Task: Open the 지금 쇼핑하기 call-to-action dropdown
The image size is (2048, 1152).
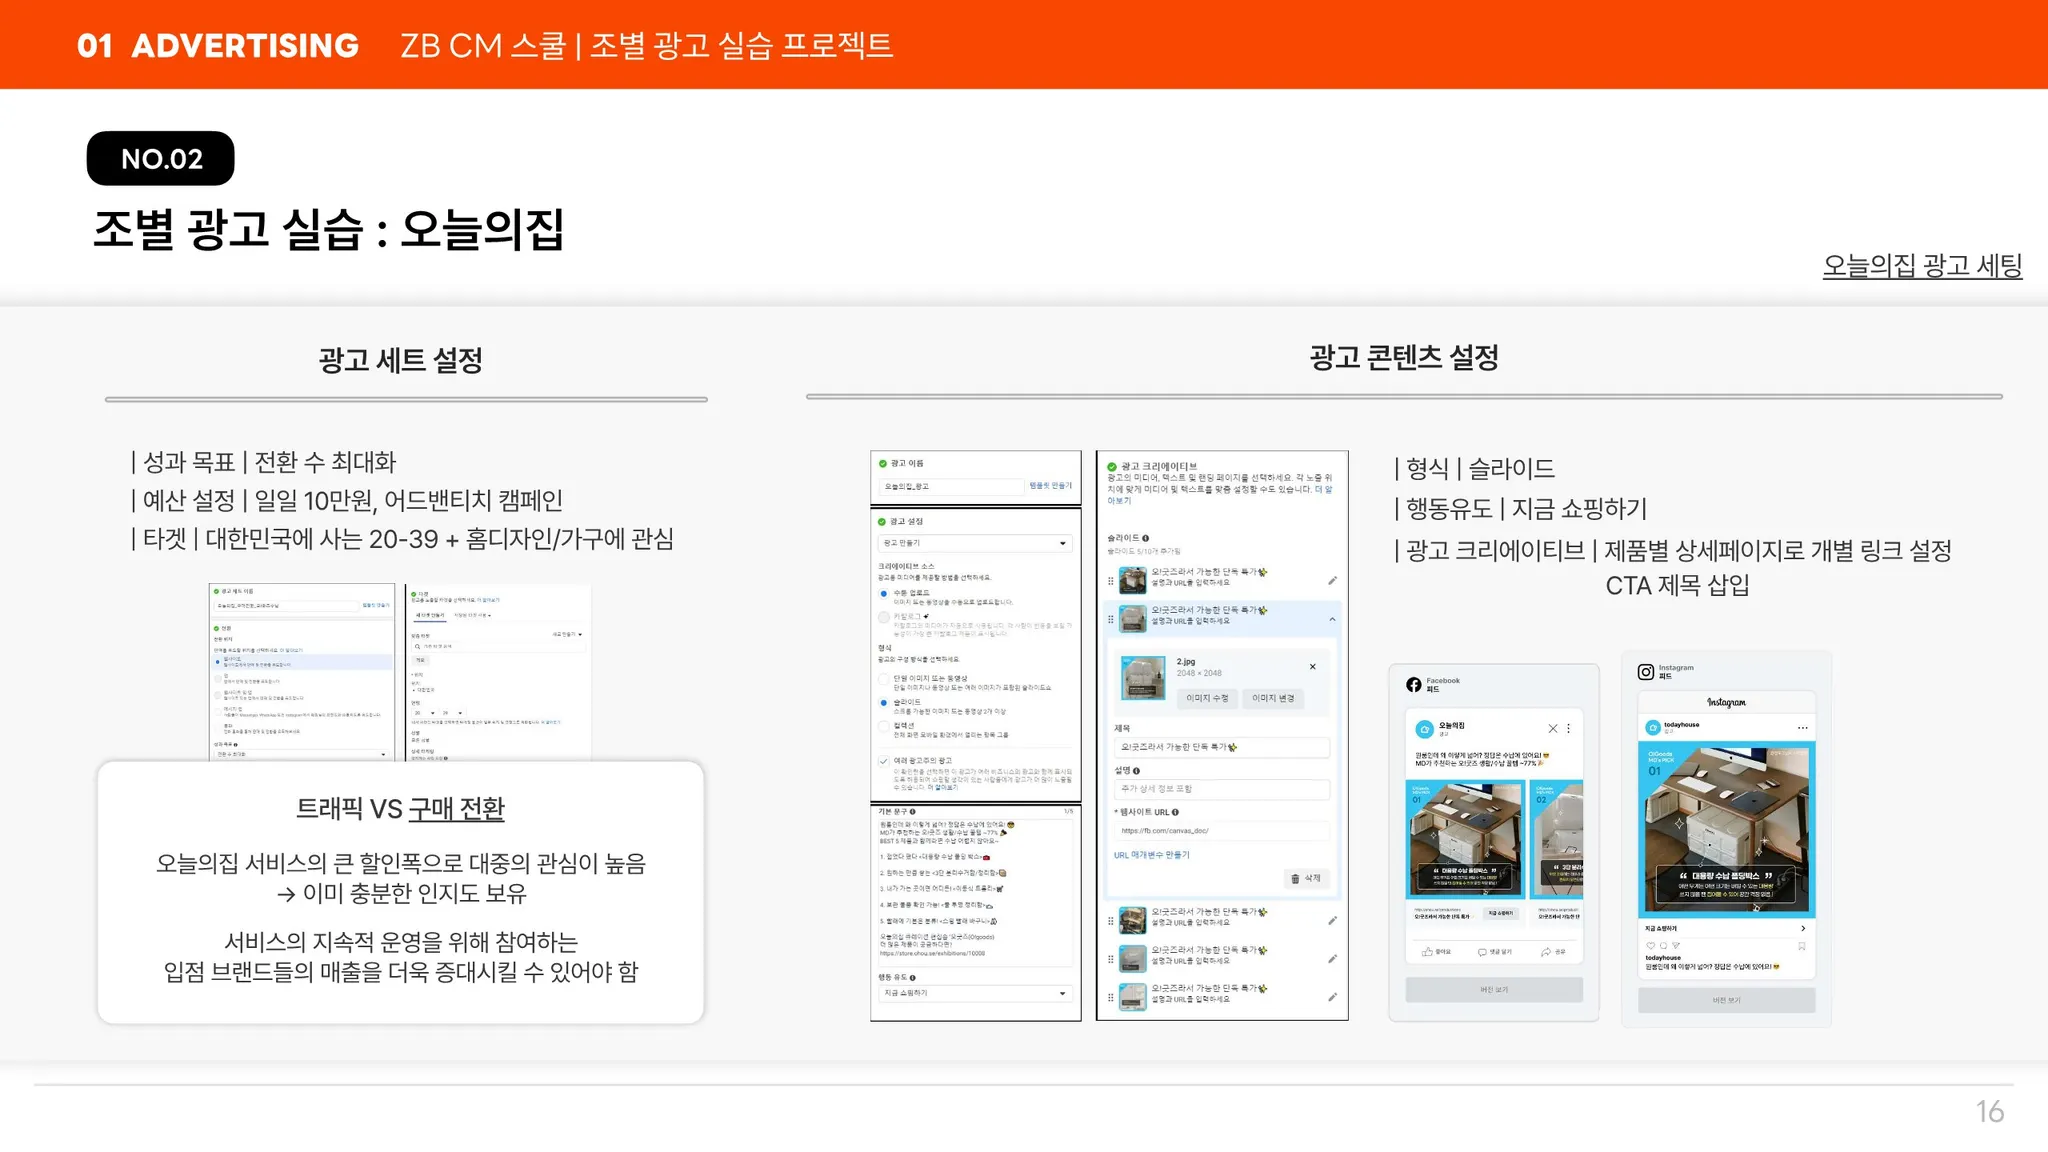Action: click(975, 993)
